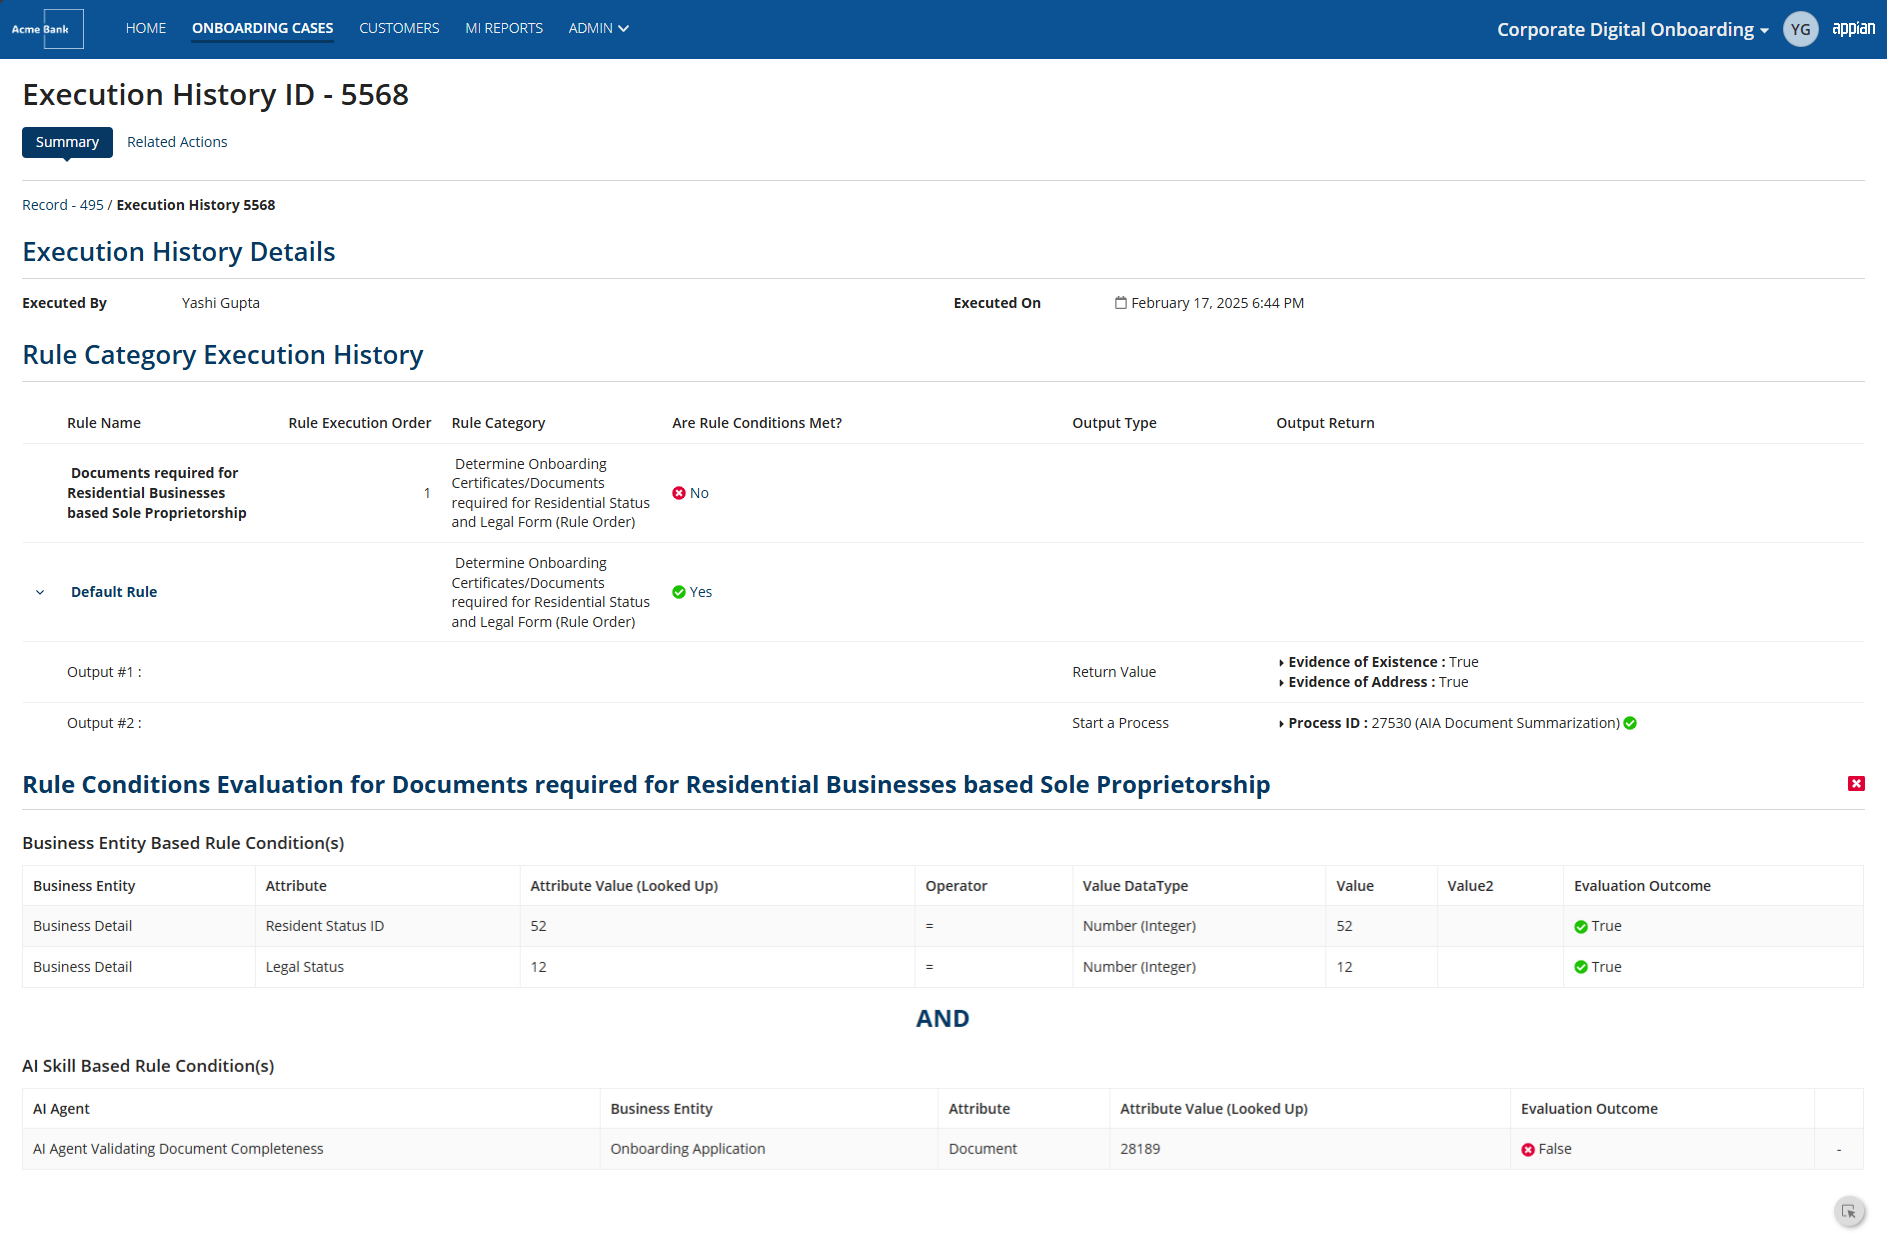Click the looked-up value 28189

(x=1140, y=1149)
